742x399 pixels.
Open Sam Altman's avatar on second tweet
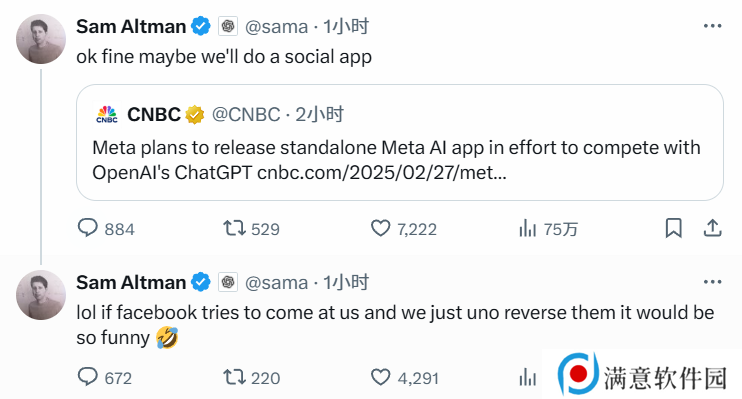pyautogui.click(x=41, y=295)
